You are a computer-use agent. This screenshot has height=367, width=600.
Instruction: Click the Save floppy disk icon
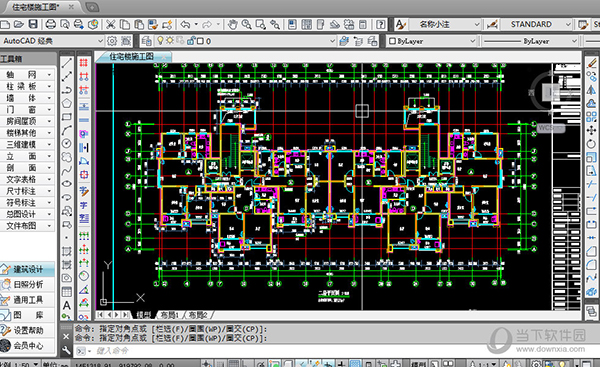(33, 24)
